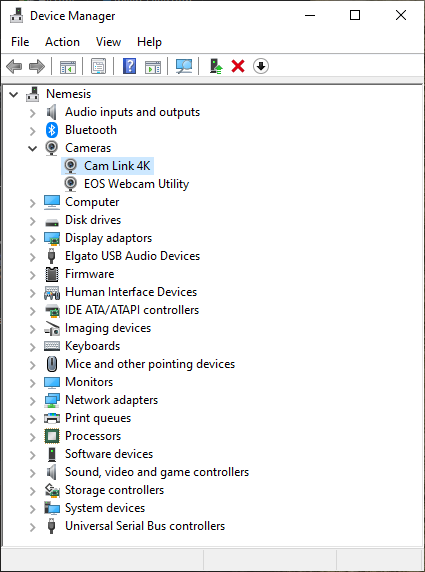The width and height of the screenshot is (425, 572).
Task: Click the Firmware chip icon
Action: pos(52,274)
